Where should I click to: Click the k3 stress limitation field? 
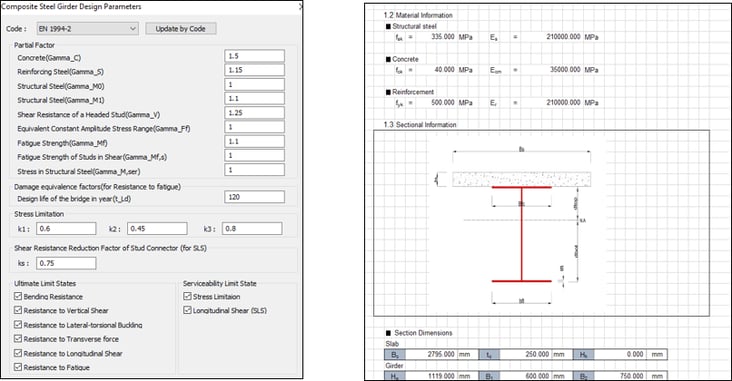coord(252,229)
